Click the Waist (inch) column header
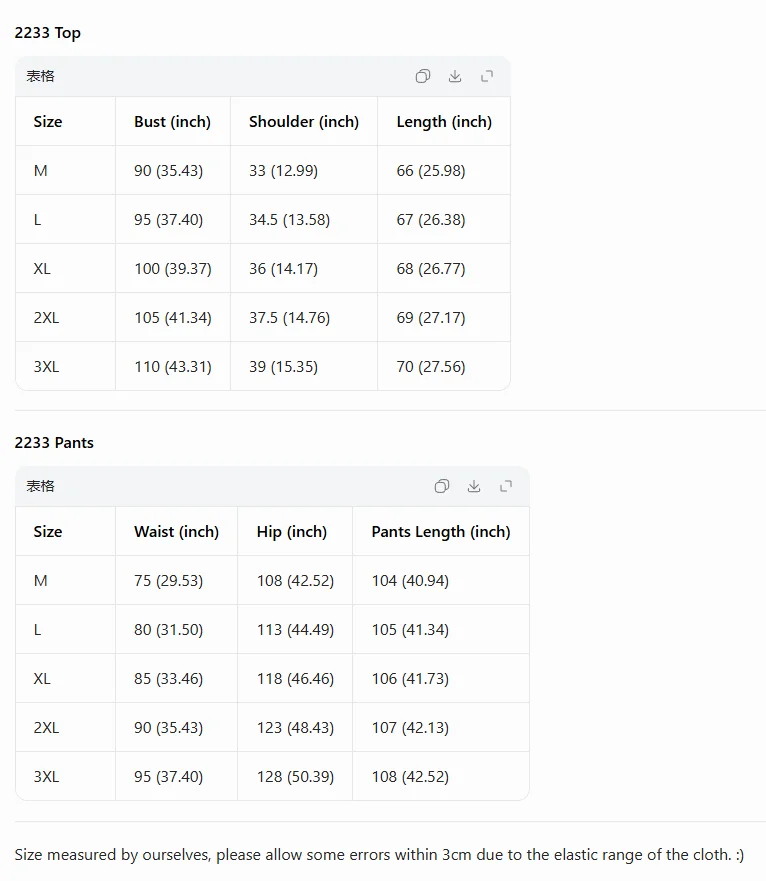 [x=176, y=532]
